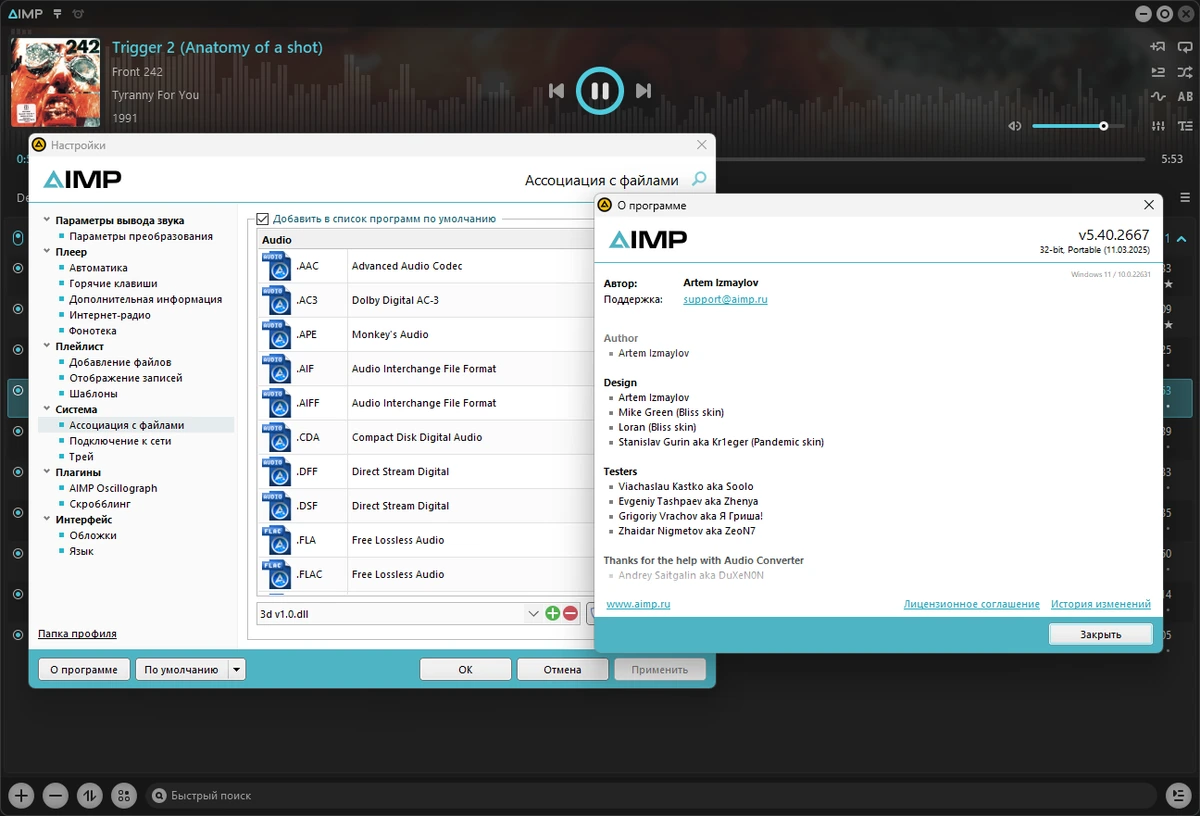
Task: Collapse the playlist group chevron
Action: coord(1182,239)
